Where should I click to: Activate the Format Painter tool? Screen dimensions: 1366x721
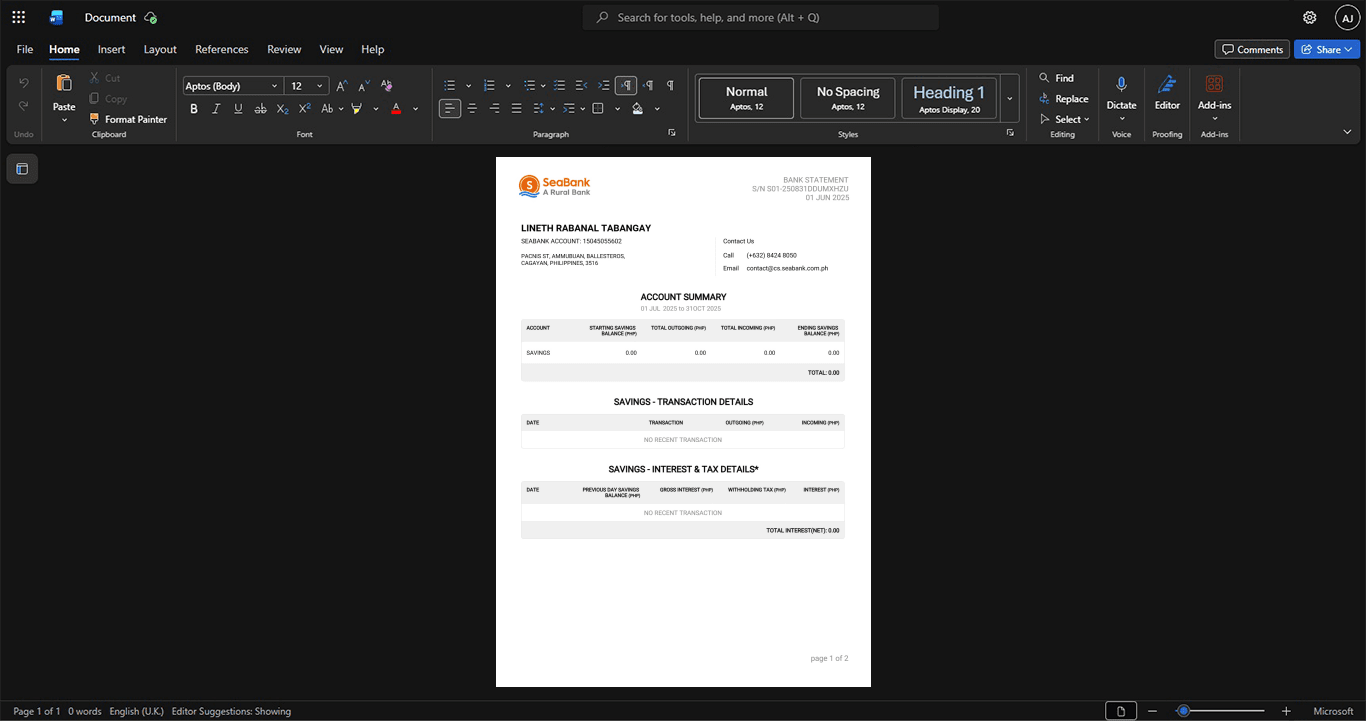127,119
